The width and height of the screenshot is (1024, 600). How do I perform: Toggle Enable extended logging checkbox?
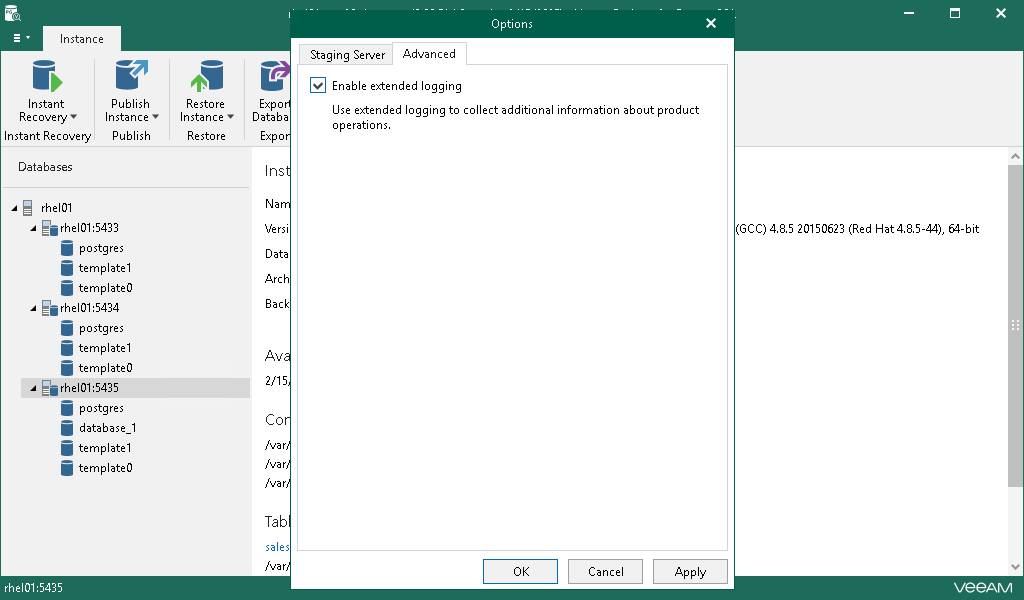coord(318,86)
